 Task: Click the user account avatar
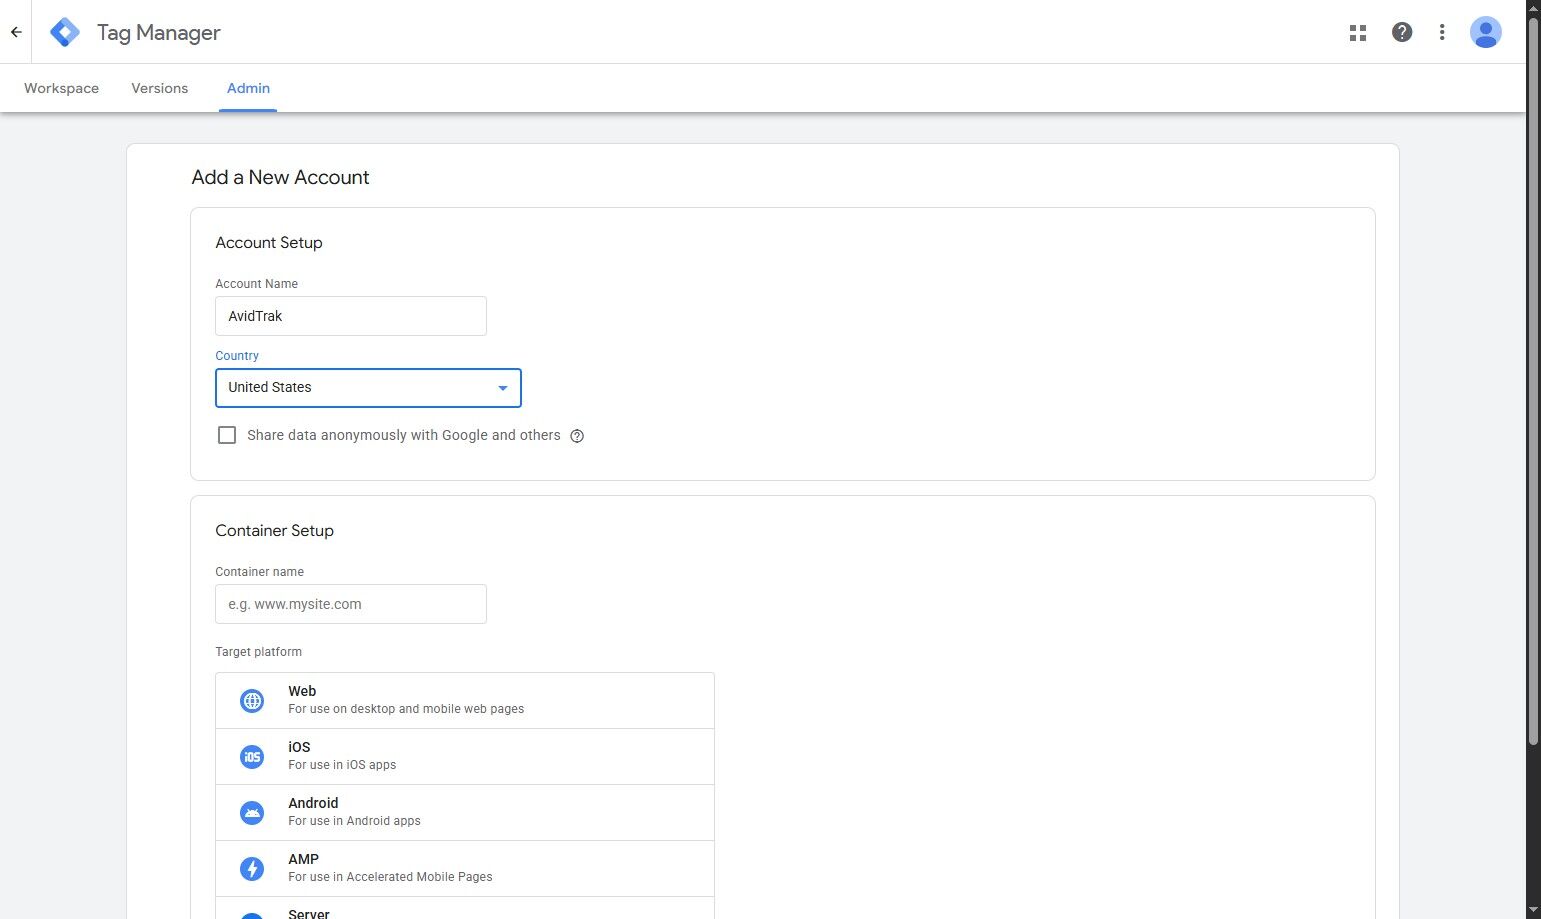point(1486,32)
